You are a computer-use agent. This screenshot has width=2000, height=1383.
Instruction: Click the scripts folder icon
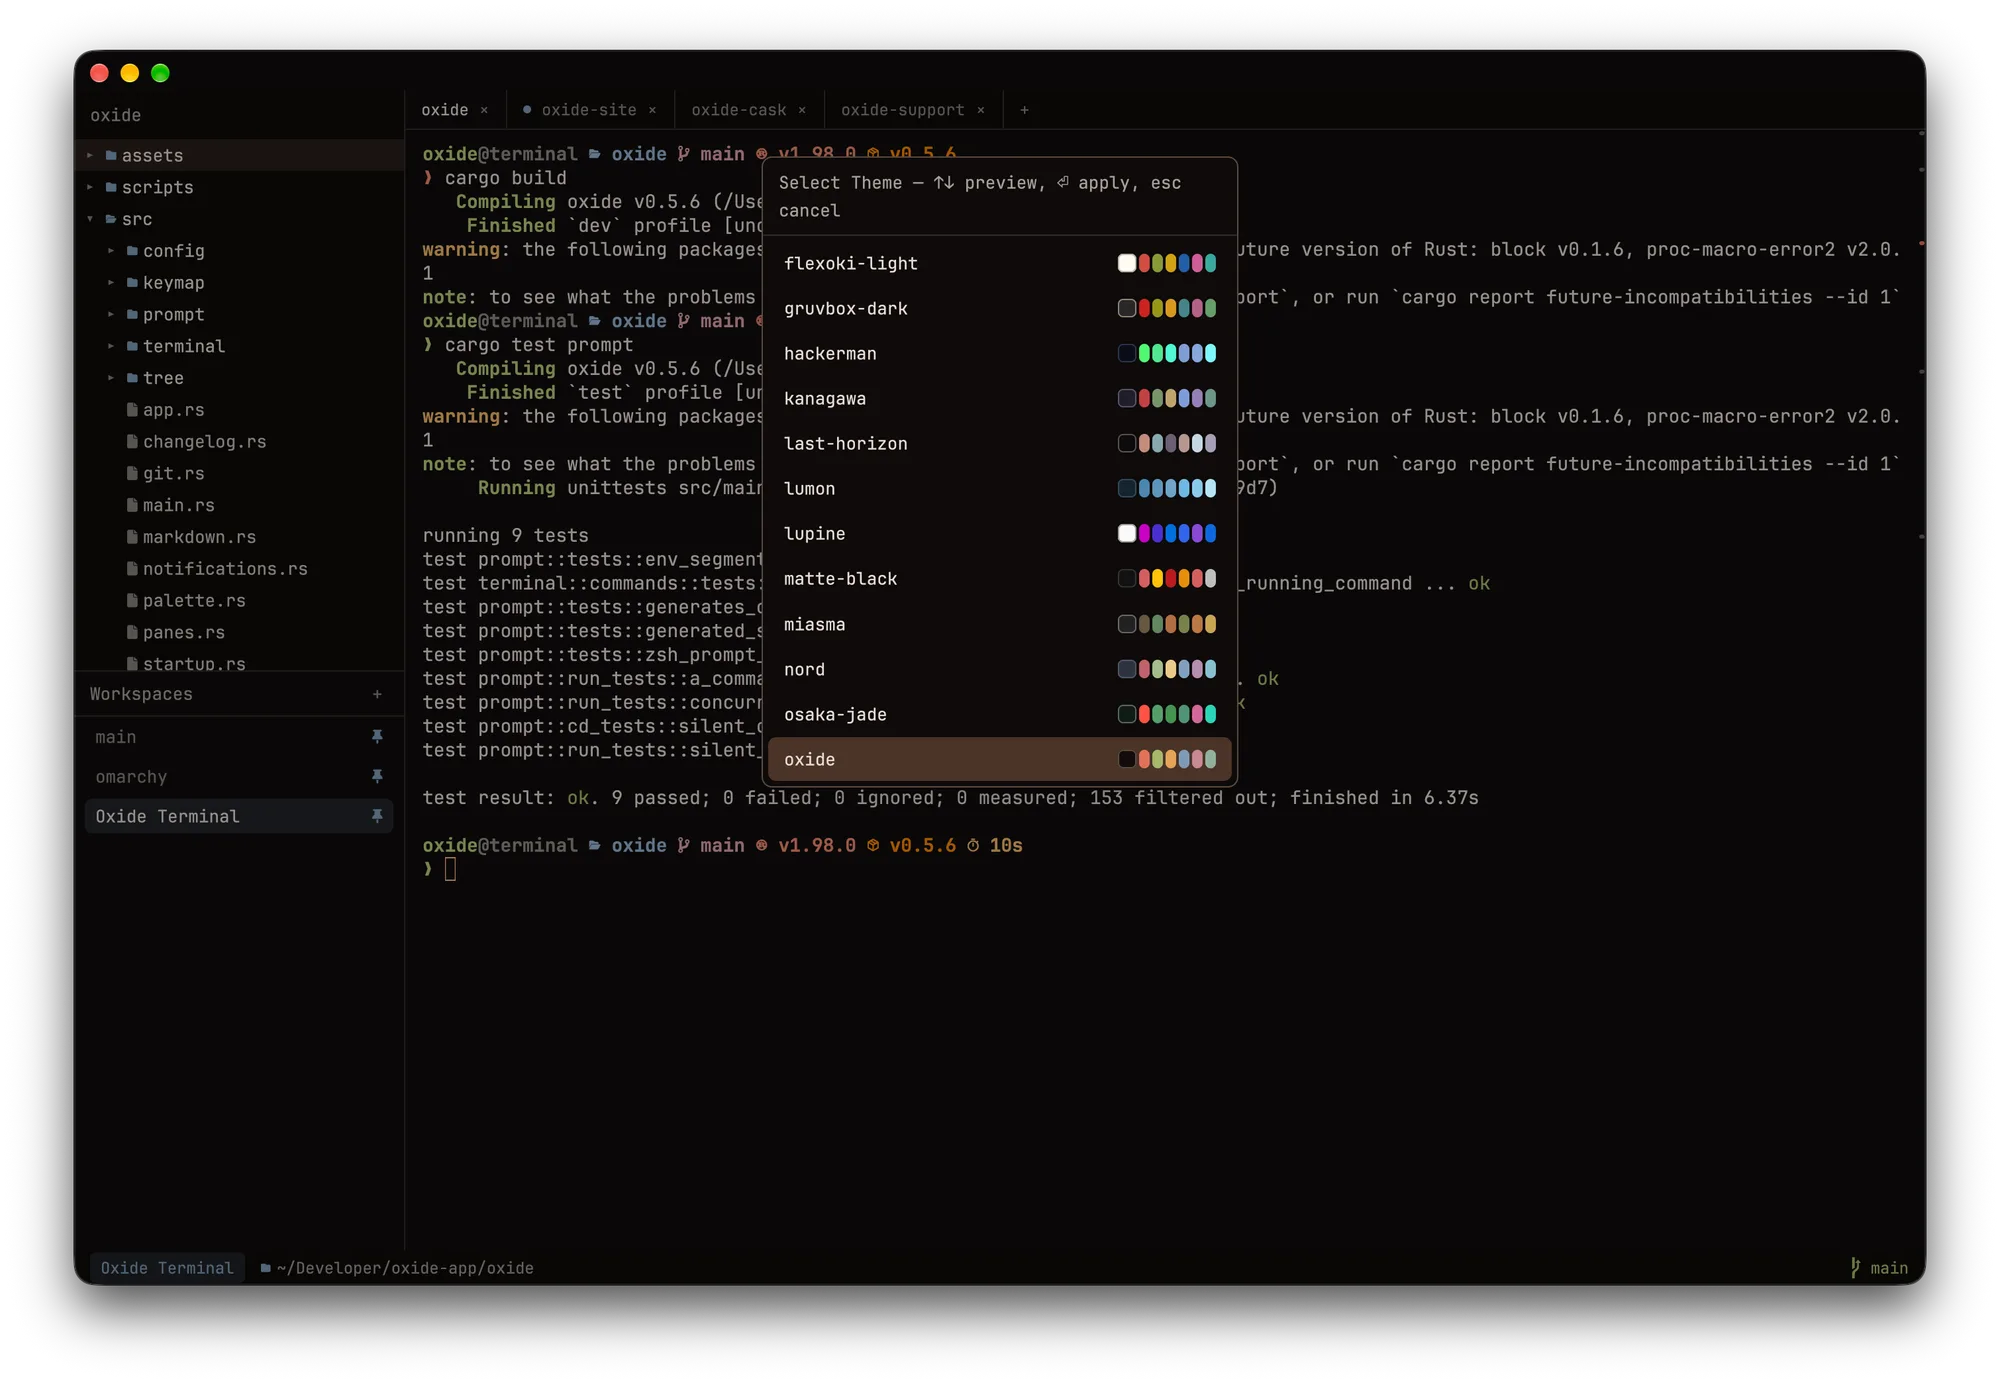pos(111,187)
